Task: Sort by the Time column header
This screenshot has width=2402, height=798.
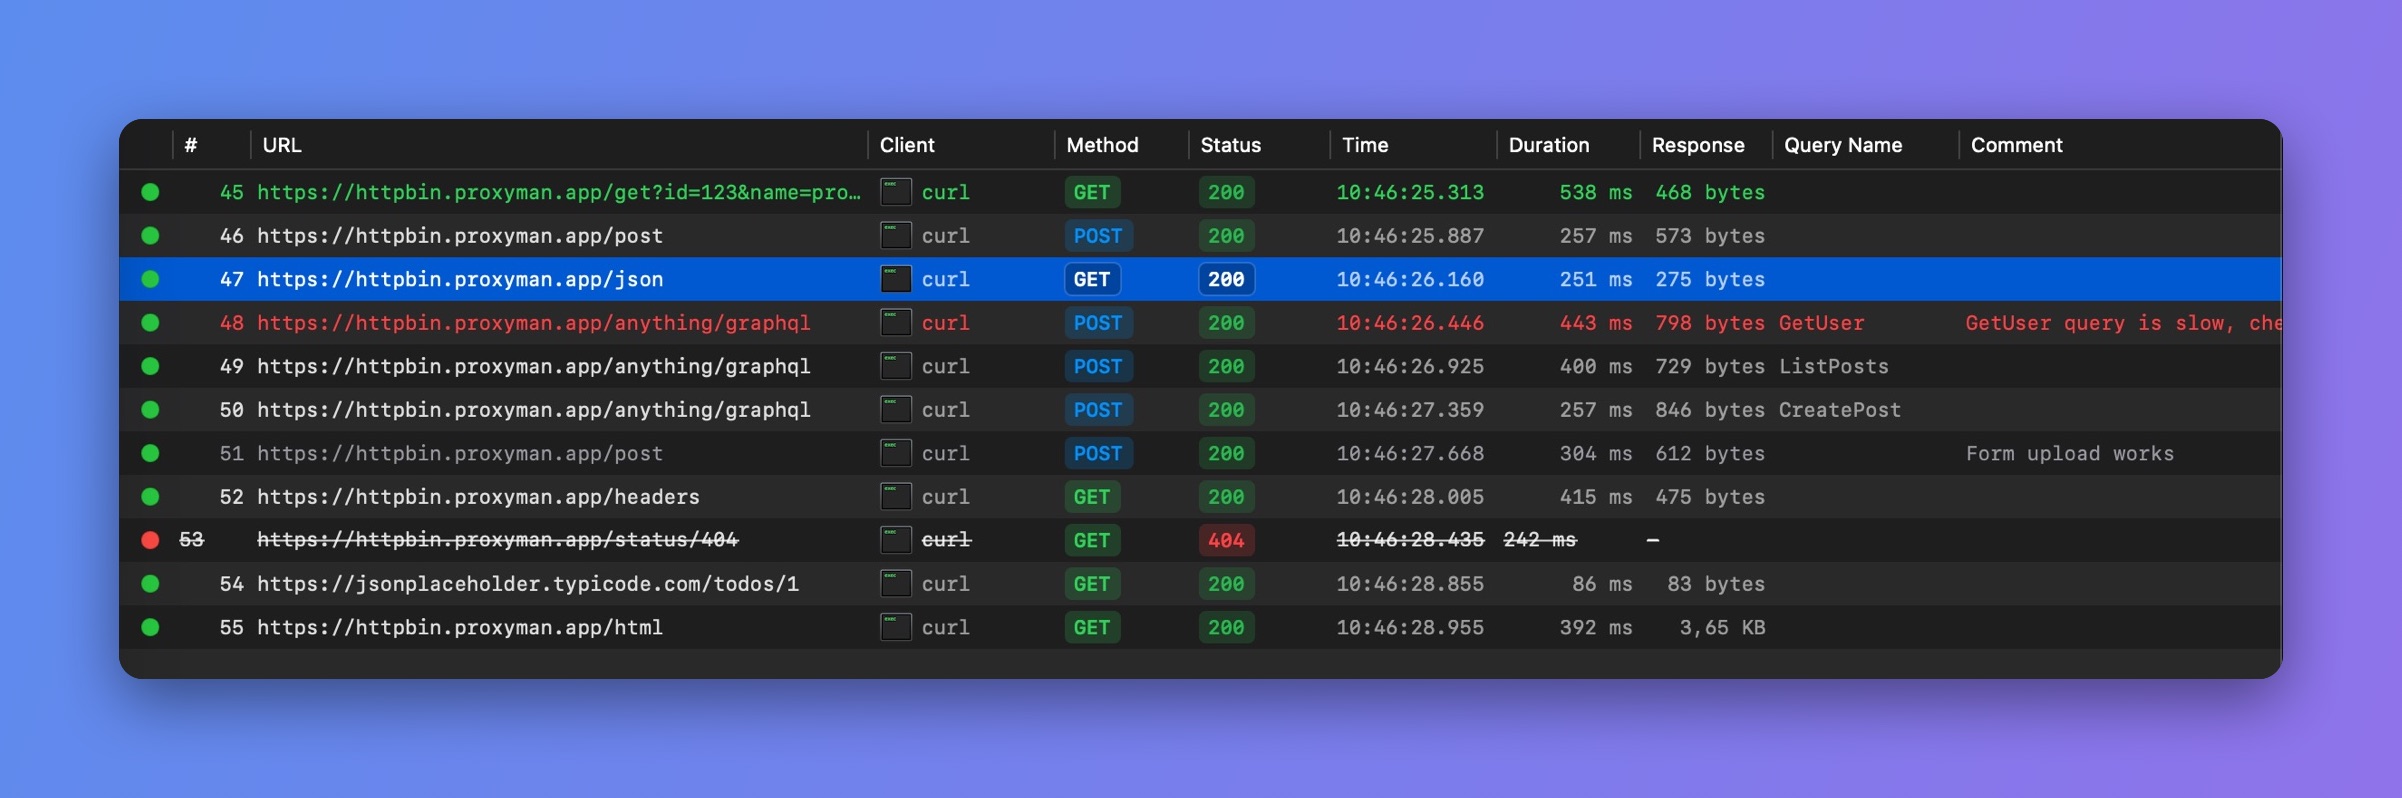Action: point(1365,145)
